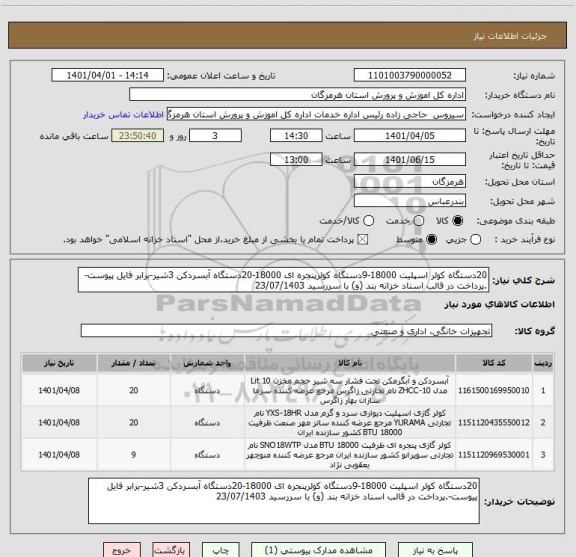Click the water cooler product name in row 1
The width and height of the screenshot is (576, 557).
click(349, 391)
